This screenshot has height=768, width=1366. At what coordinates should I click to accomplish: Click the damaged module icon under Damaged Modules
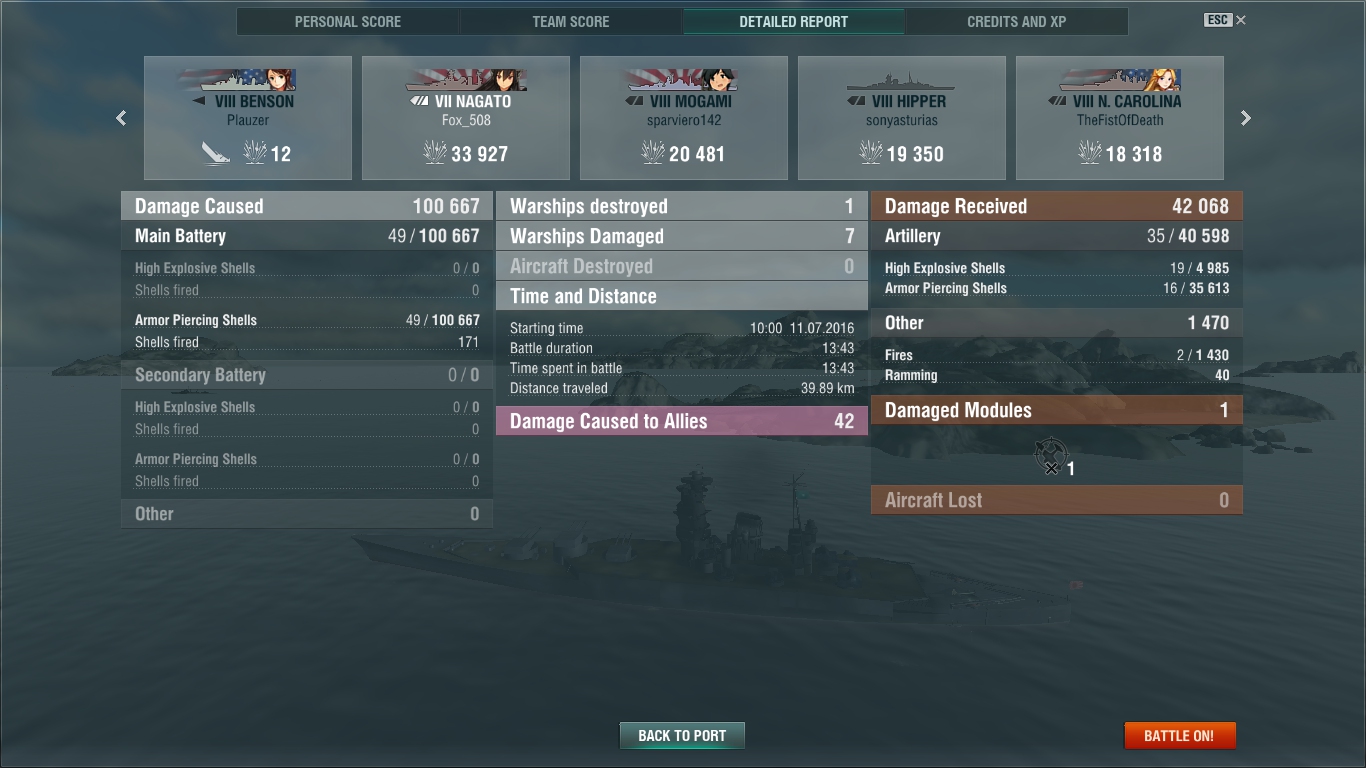coord(1051,455)
